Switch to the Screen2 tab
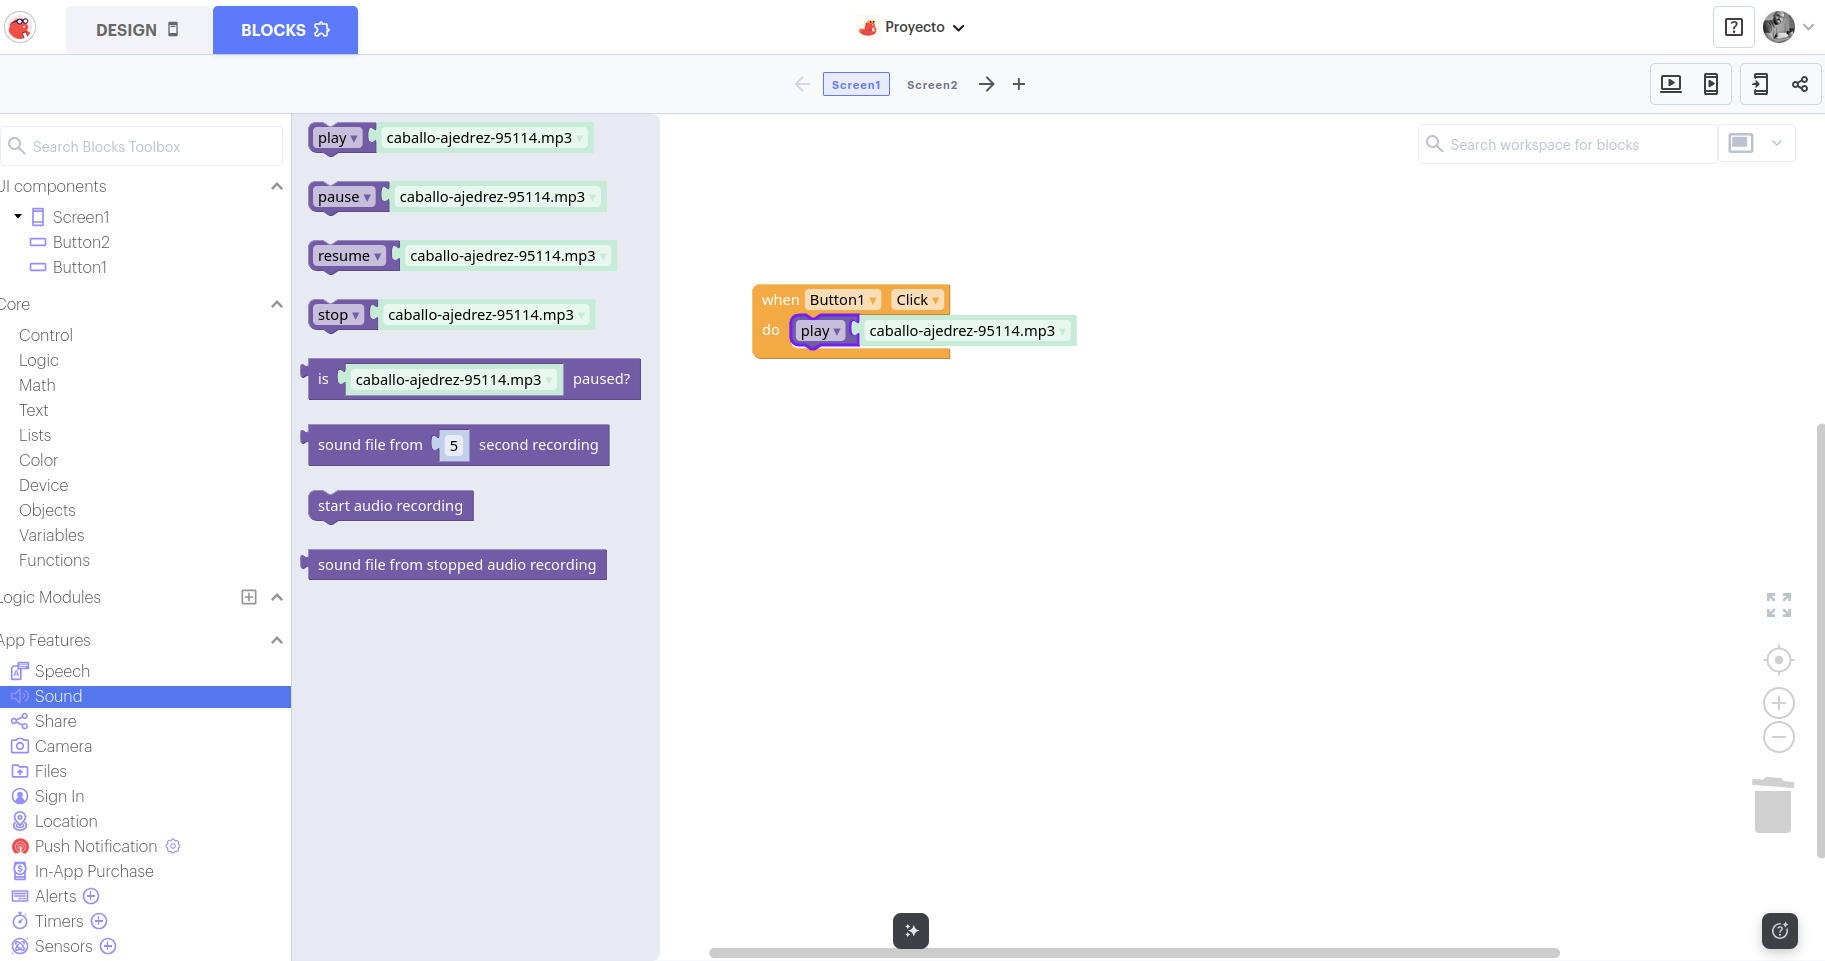Viewport: 1825px width, 961px height. point(931,85)
